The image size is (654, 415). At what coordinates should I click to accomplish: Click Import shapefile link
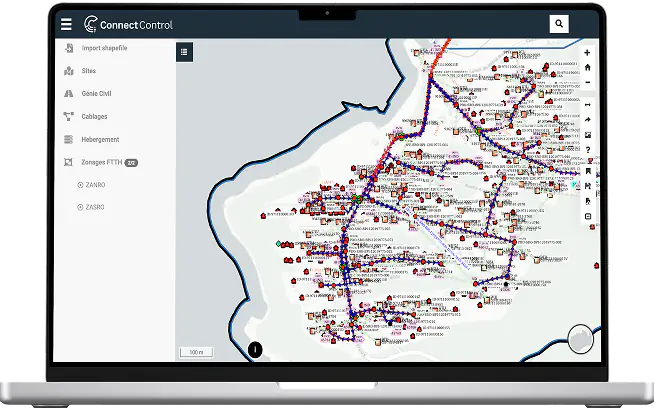tap(103, 48)
